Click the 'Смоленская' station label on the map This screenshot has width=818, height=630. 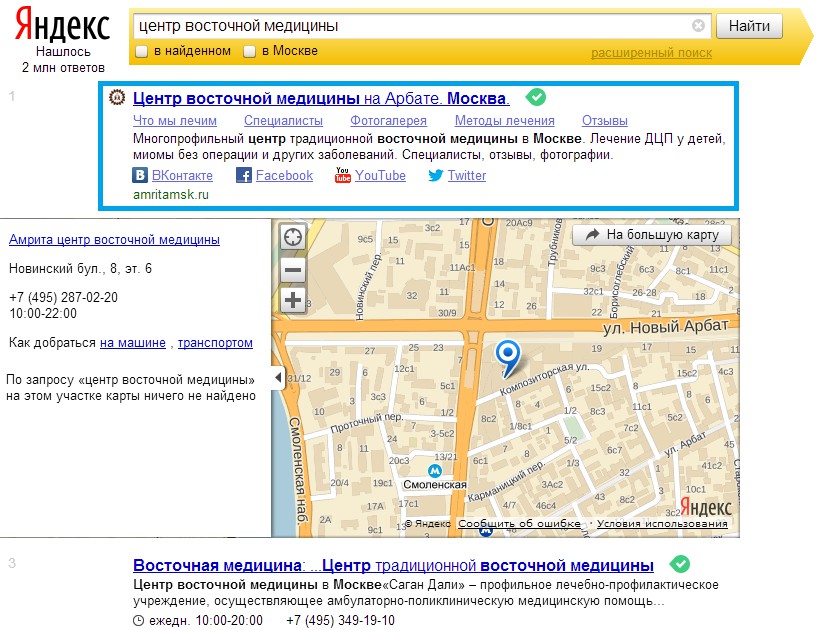click(x=435, y=484)
